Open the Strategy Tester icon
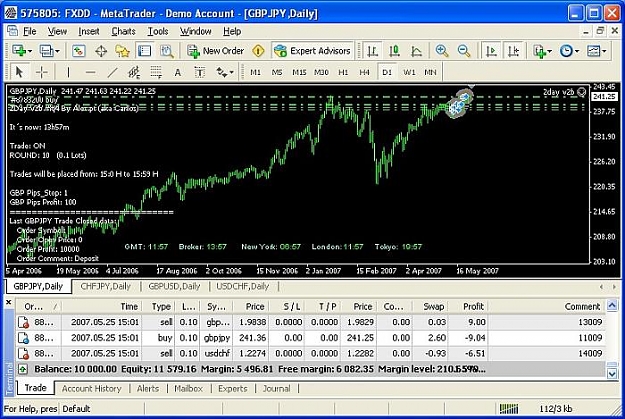This screenshot has height=419, width=625. tap(167, 51)
